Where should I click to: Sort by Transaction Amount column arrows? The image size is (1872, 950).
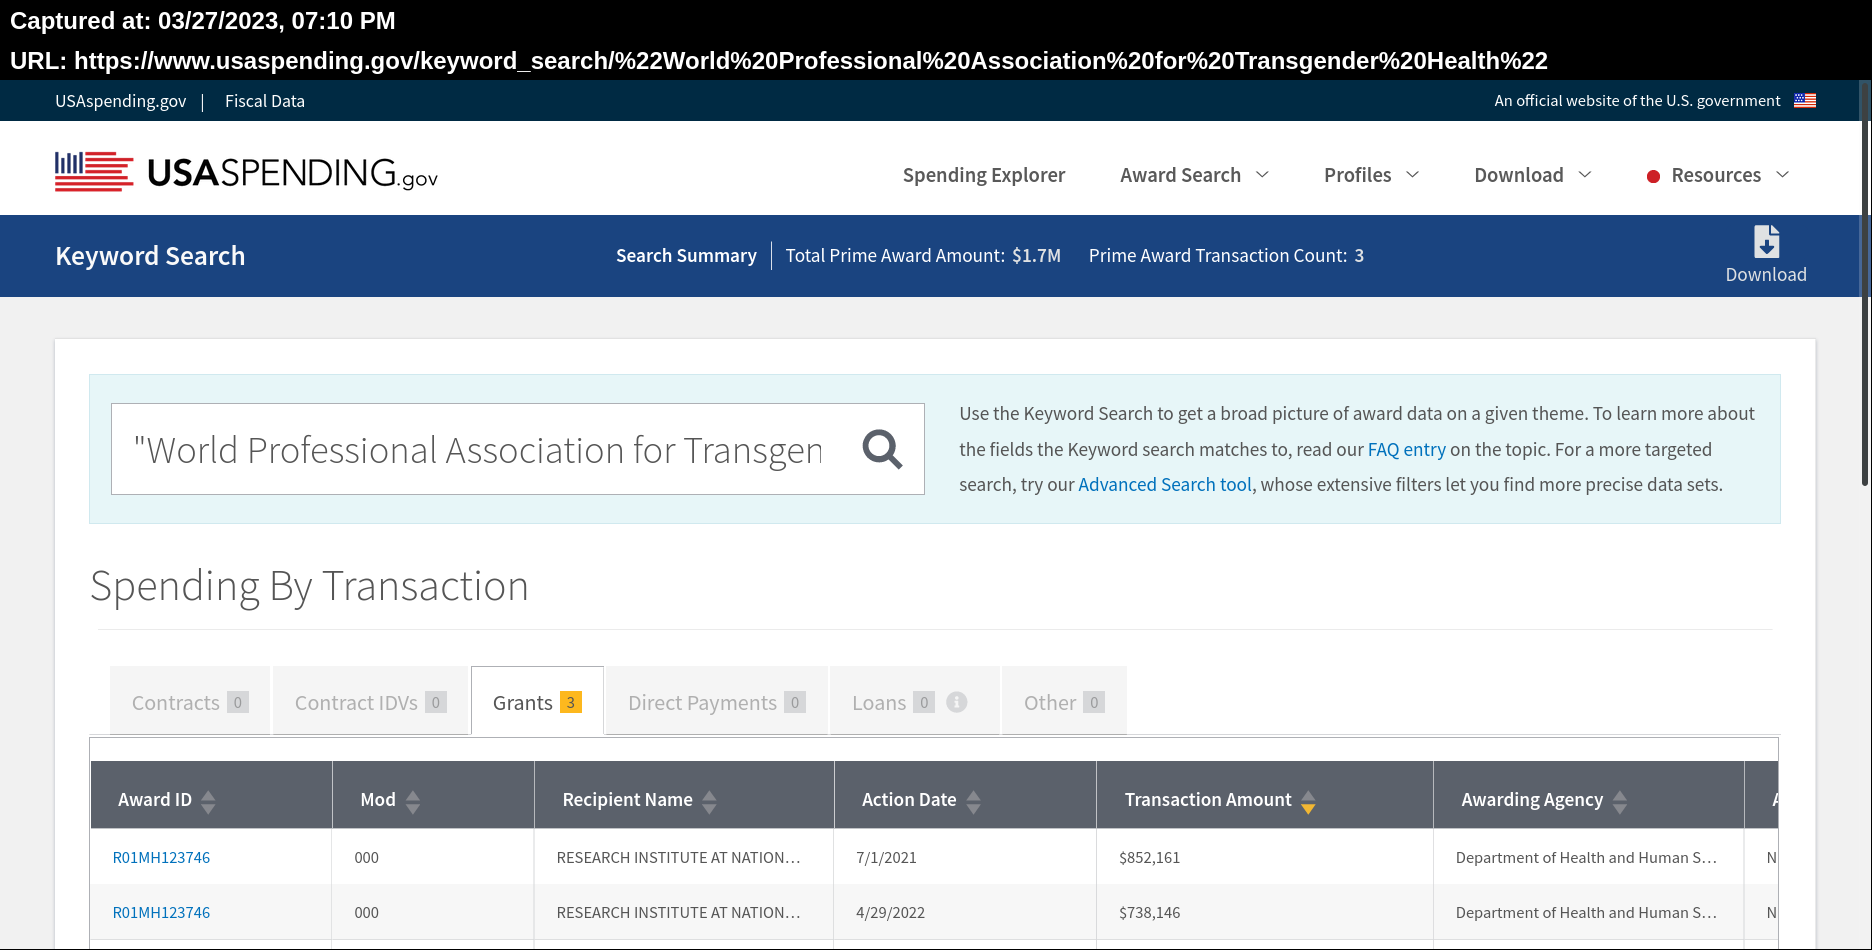point(1308,801)
